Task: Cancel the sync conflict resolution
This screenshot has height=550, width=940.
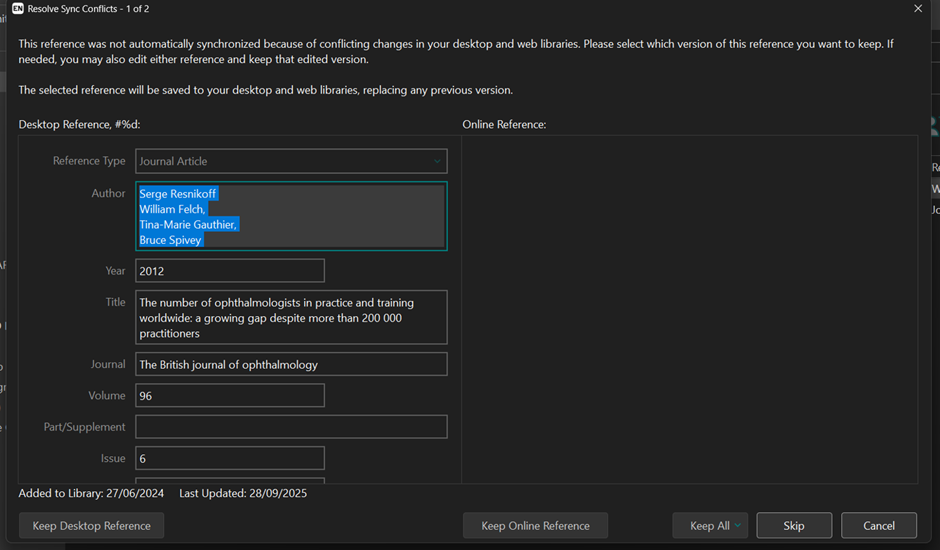Action: (879, 526)
